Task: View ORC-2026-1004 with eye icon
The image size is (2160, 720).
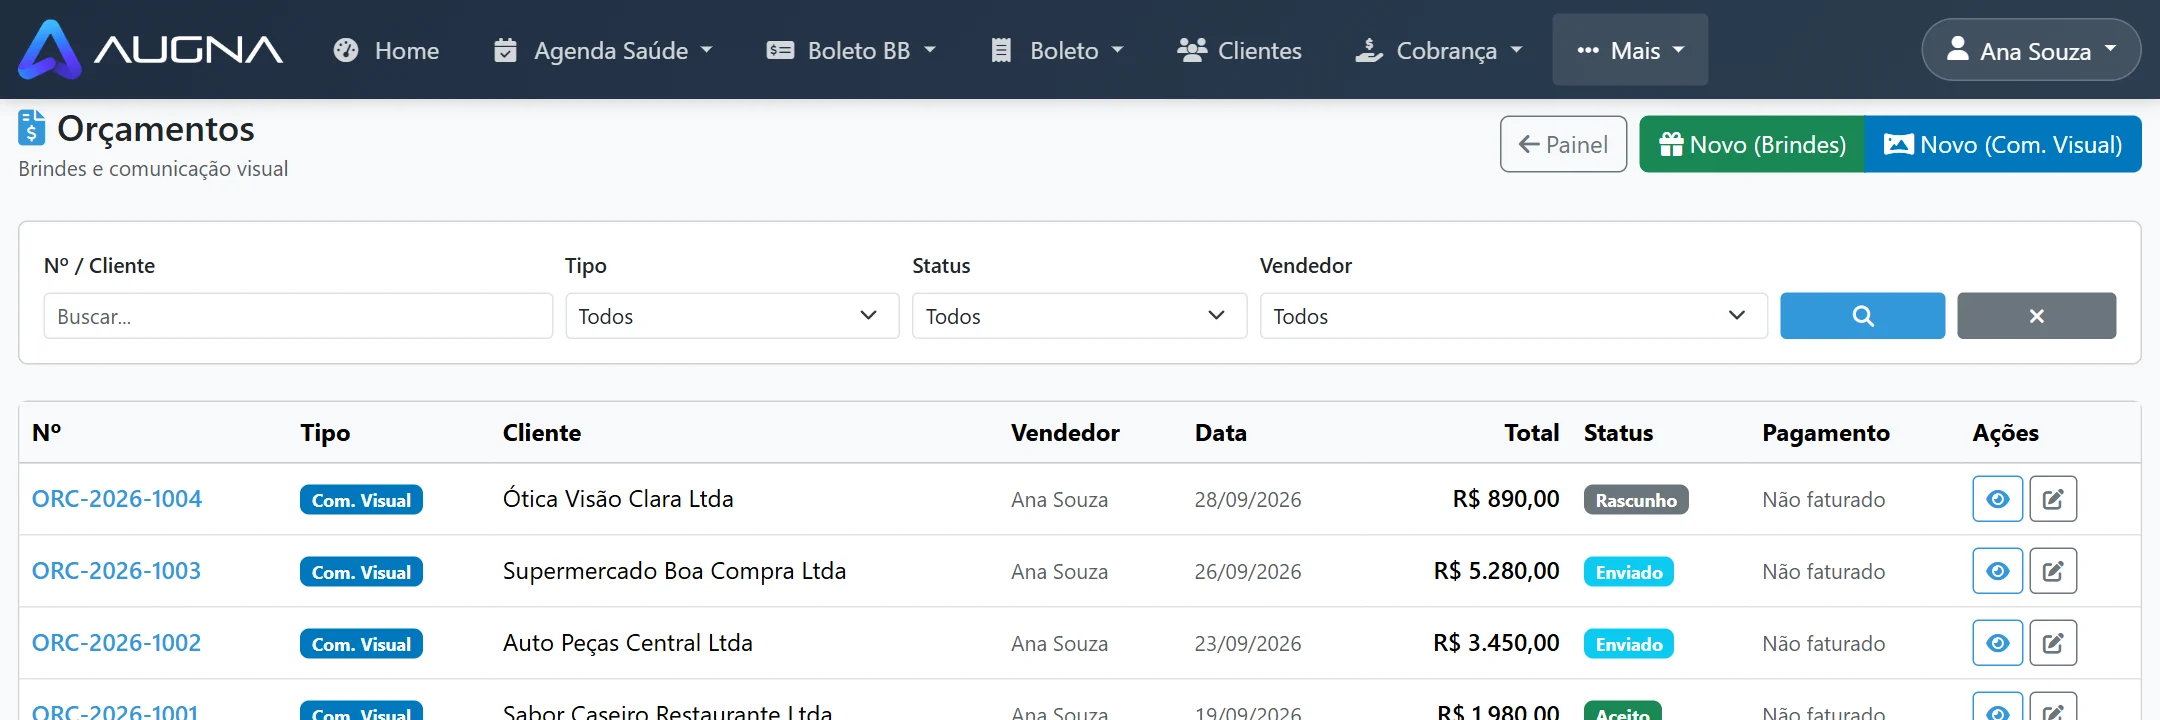Action: pyautogui.click(x=1997, y=499)
